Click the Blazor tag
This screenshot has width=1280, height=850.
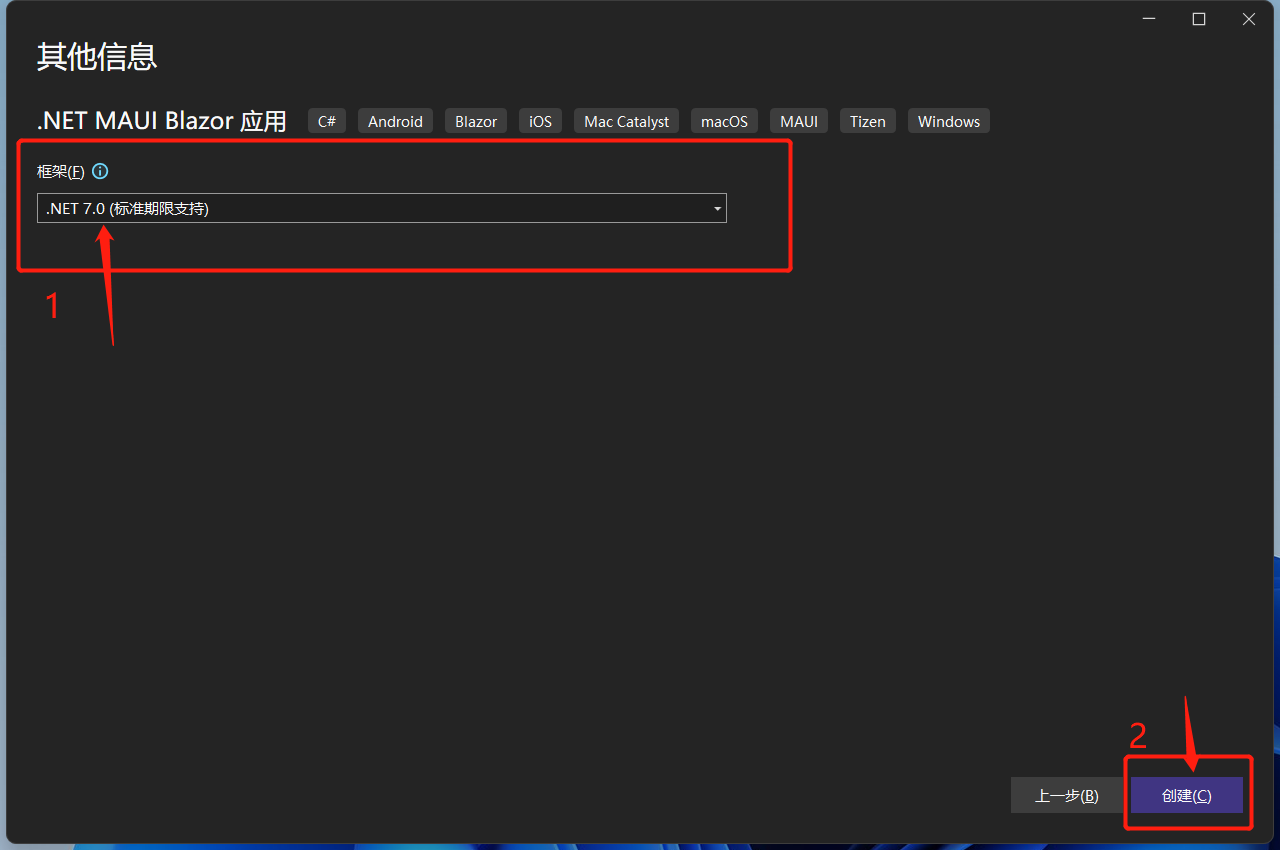[x=476, y=121]
